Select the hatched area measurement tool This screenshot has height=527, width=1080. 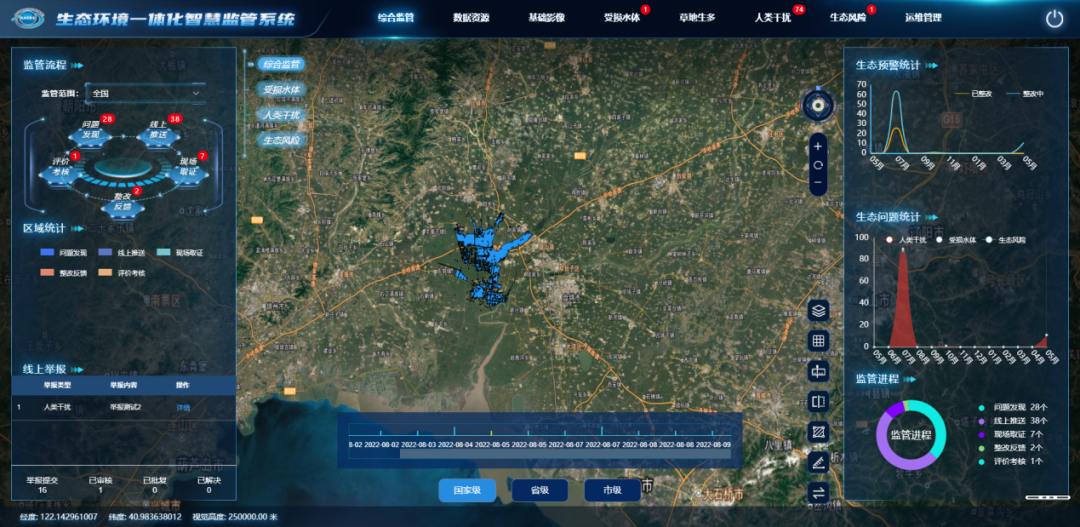tap(818, 432)
